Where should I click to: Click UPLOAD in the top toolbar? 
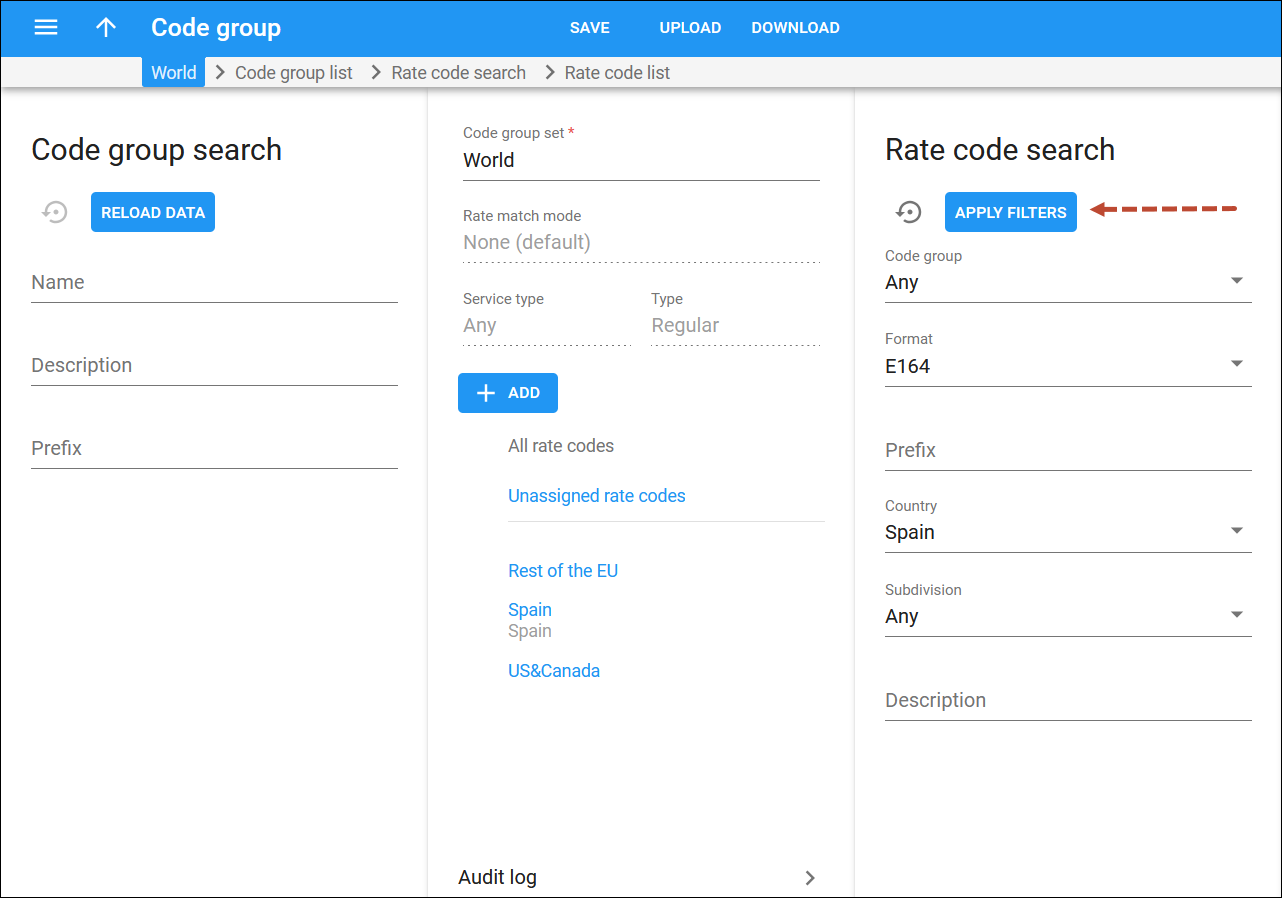point(690,28)
